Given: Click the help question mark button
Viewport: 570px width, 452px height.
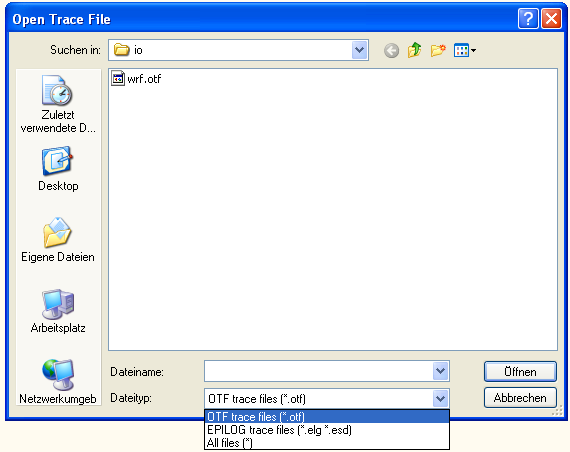Looking at the screenshot, I should [x=528, y=18].
